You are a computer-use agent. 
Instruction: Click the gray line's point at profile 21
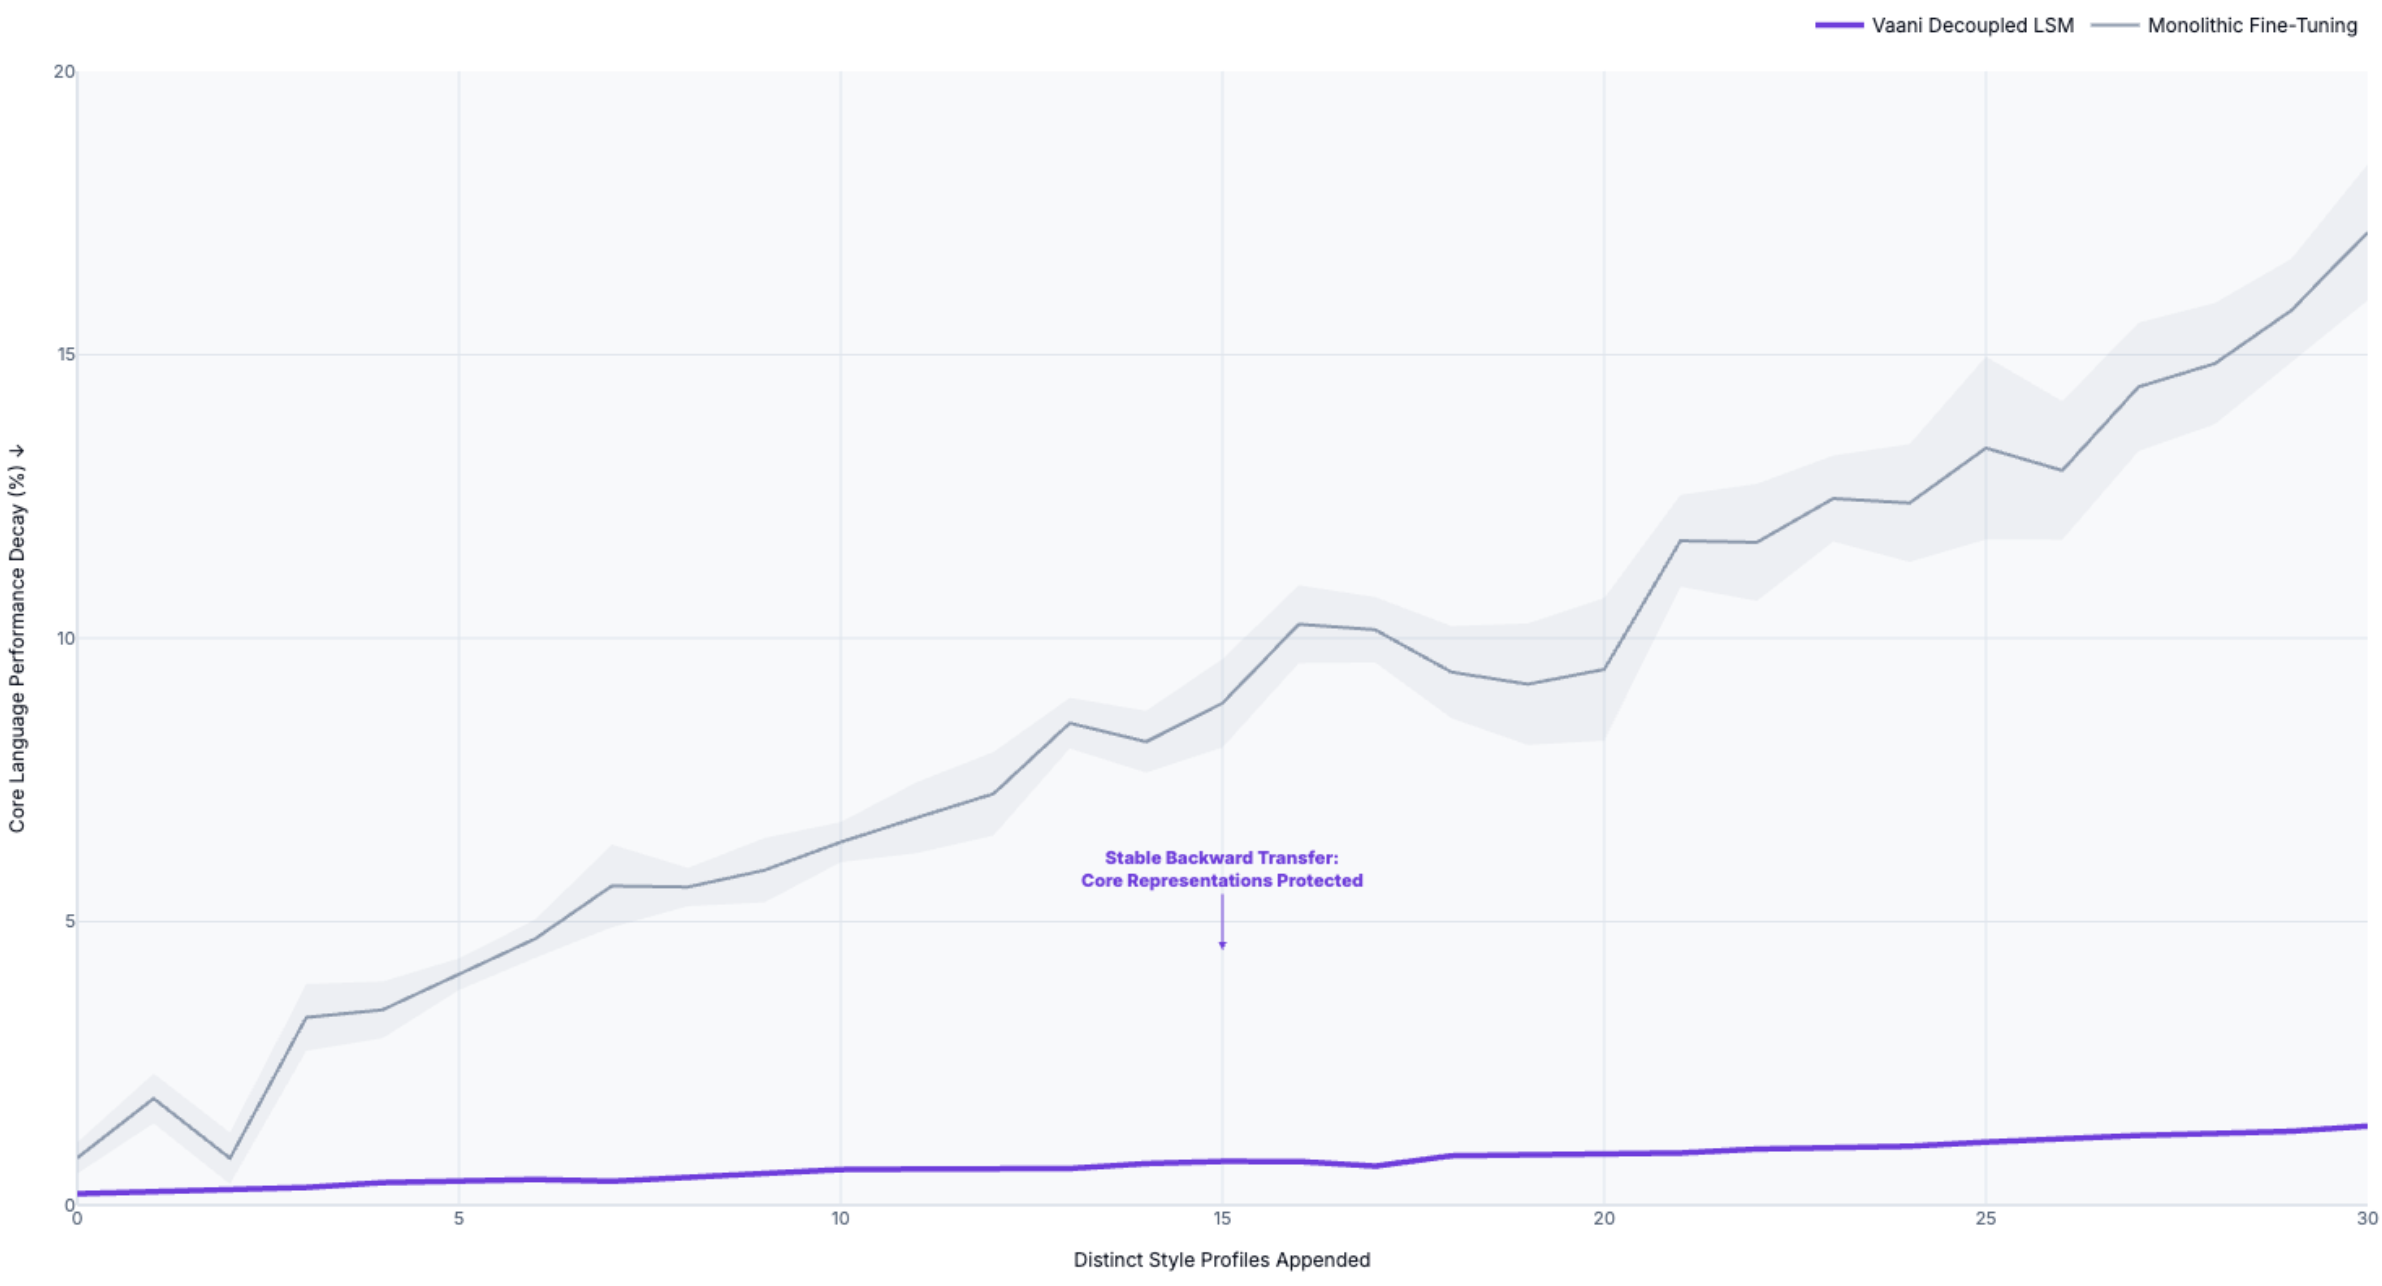click(x=1680, y=541)
